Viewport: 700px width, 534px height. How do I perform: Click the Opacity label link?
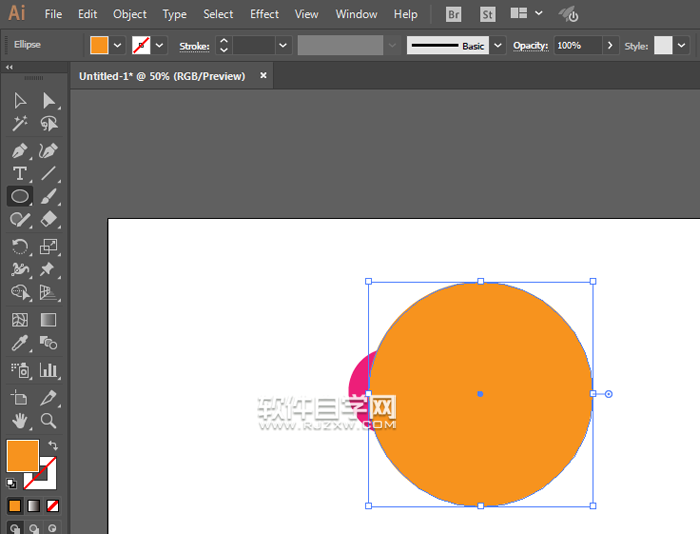pyautogui.click(x=531, y=46)
